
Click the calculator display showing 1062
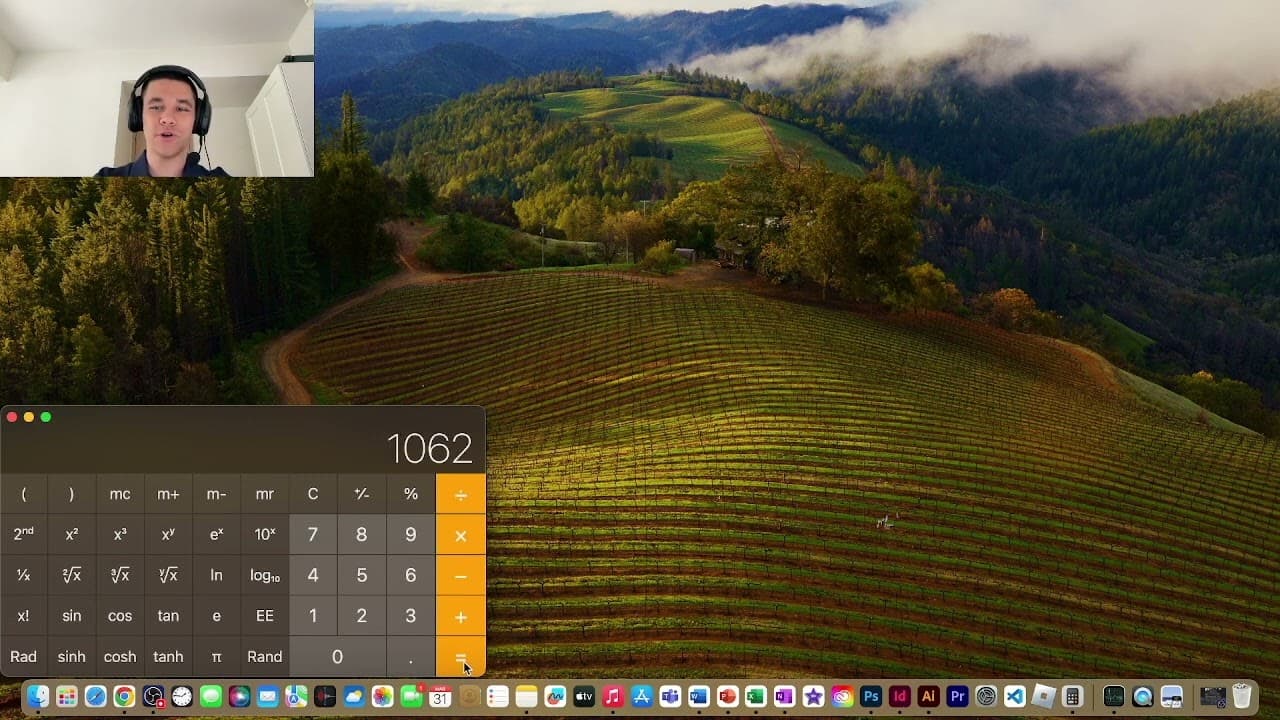click(x=429, y=449)
